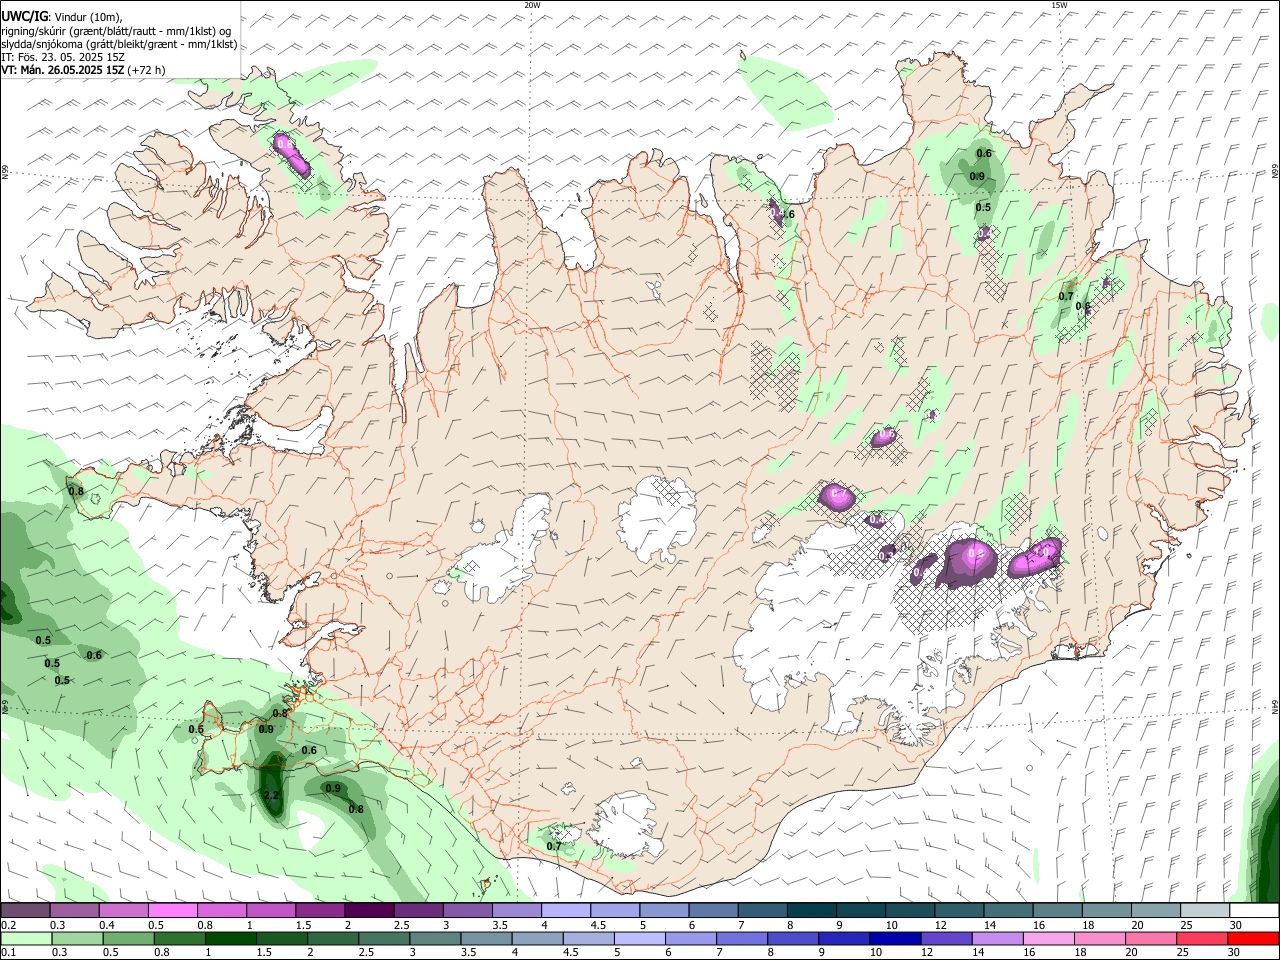This screenshot has height=960, width=1280.
Task: Select the lavender swatch labeled 14 in bottom row
Action: click(x=995, y=939)
